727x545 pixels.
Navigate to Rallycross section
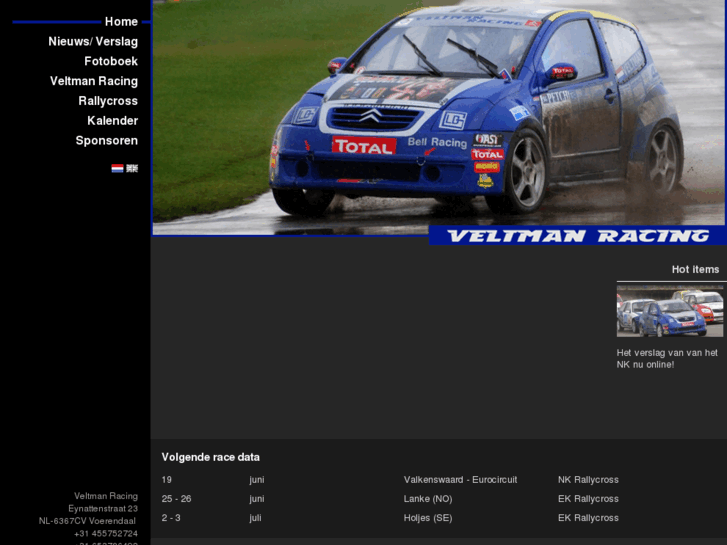coord(108,101)
